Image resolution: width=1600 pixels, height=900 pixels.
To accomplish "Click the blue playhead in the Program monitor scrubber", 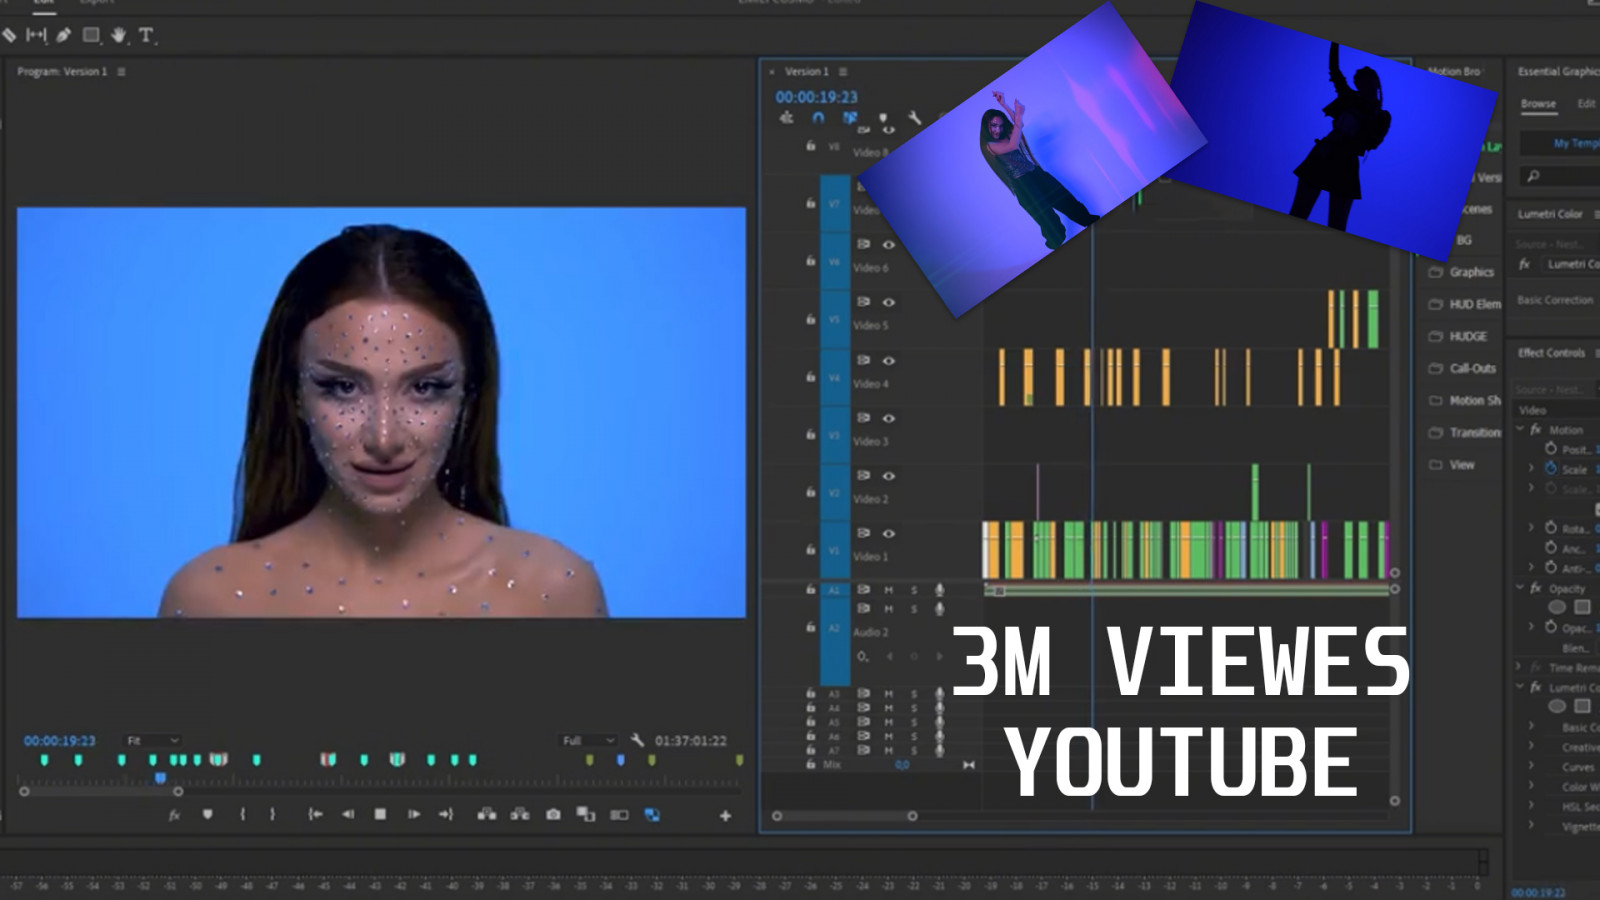I will 160,777.
